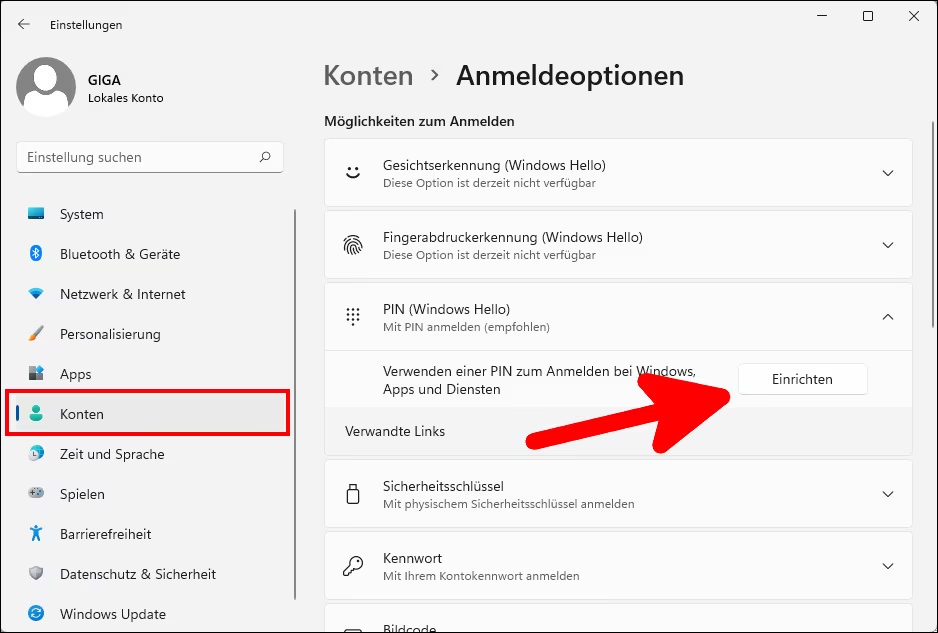Screen dimensions: 938x633
Task: Expand Fingerabdruckerkennung chevron
Action: point(887,245)
